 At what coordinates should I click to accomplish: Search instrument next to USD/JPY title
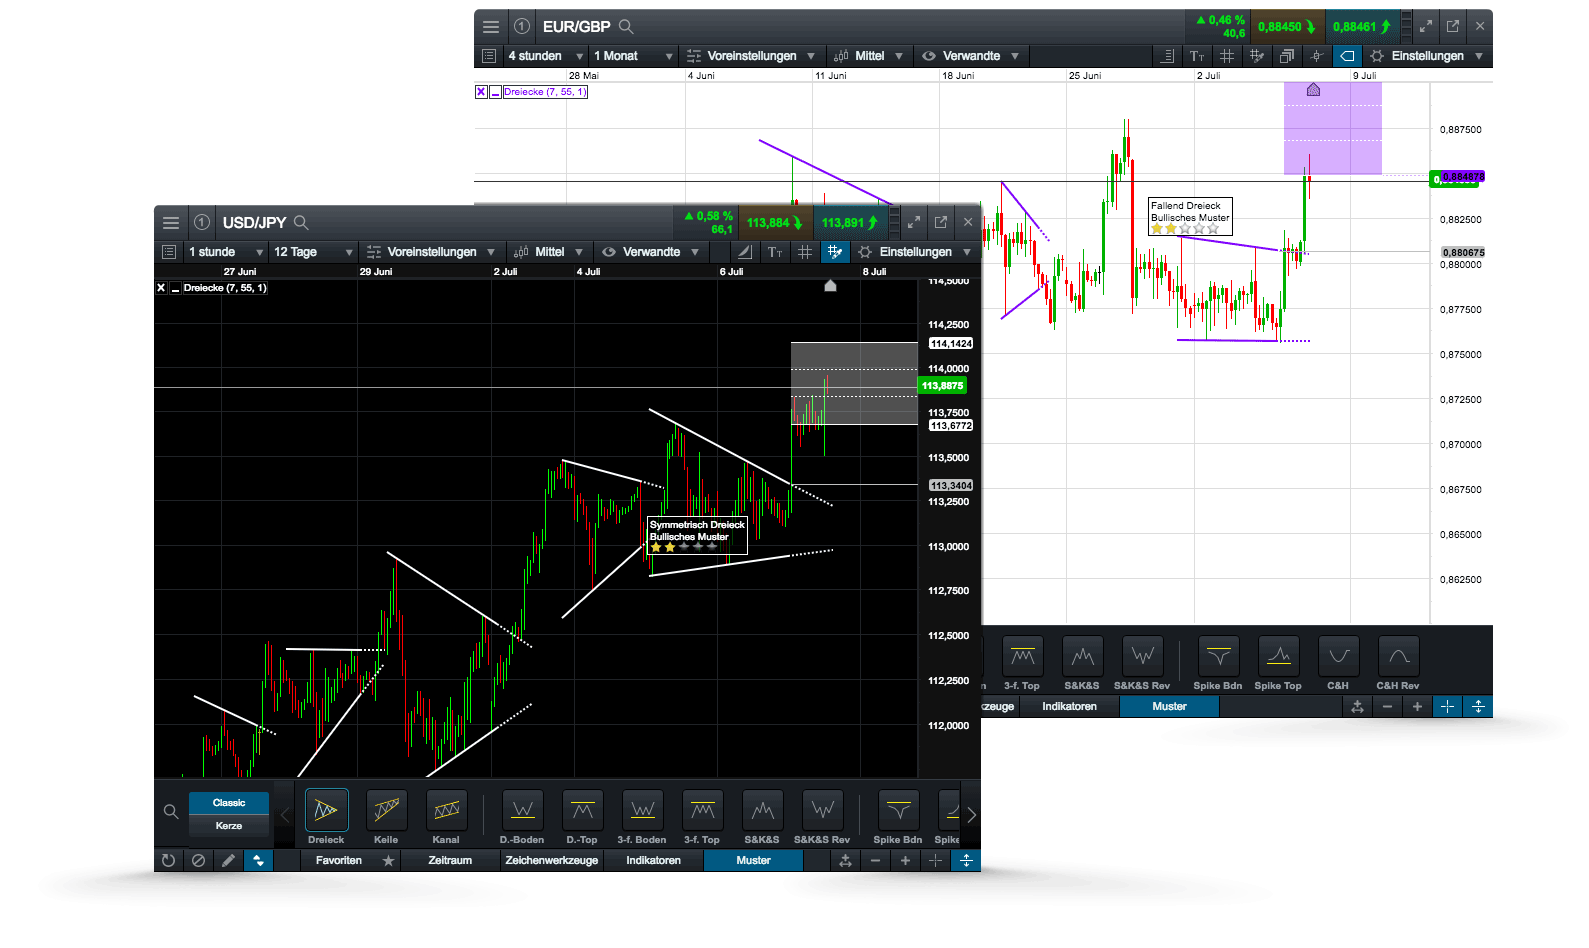click(301, 223)
